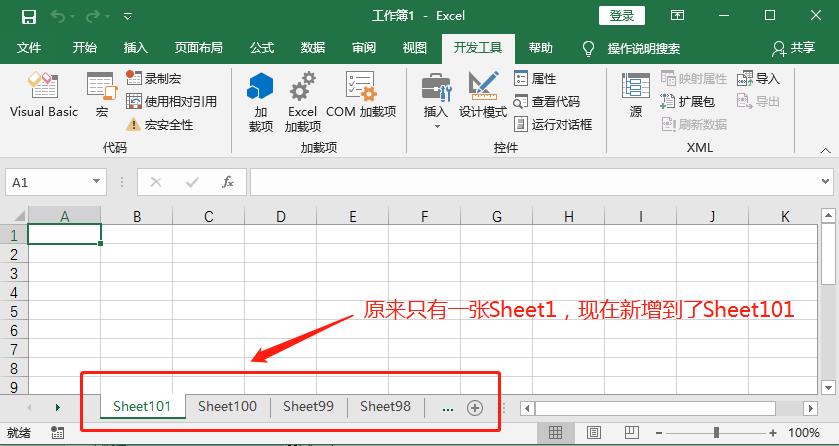This screenshot has height=446, width=839.
Task: Switch to sheet tab Sheet98
Action: 385,406
